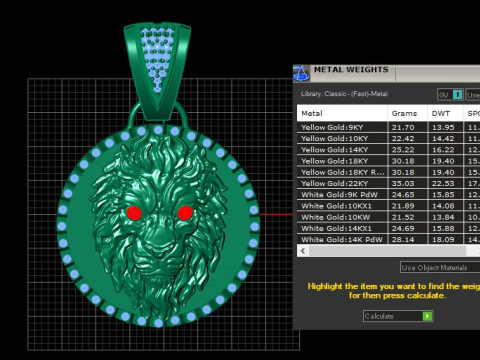Click the 21.89 grams value
The image size is (480, 360).
403,206
